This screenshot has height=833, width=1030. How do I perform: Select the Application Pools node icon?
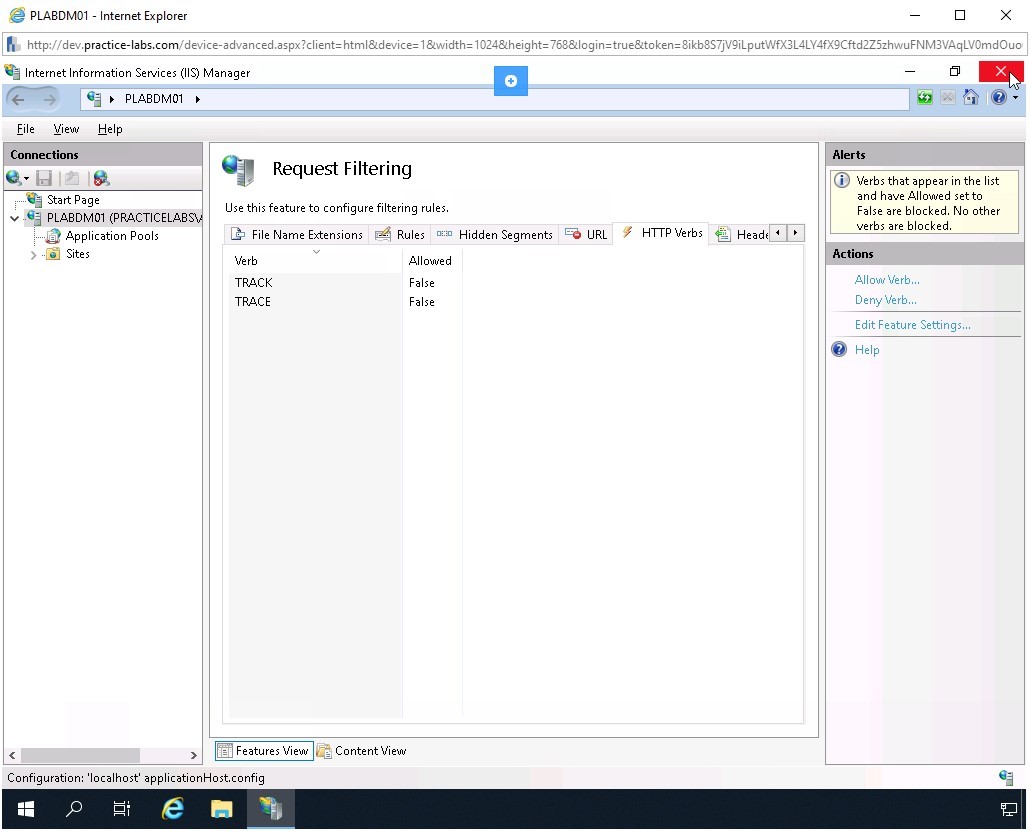pyautogui.click(x=52, y=236)
